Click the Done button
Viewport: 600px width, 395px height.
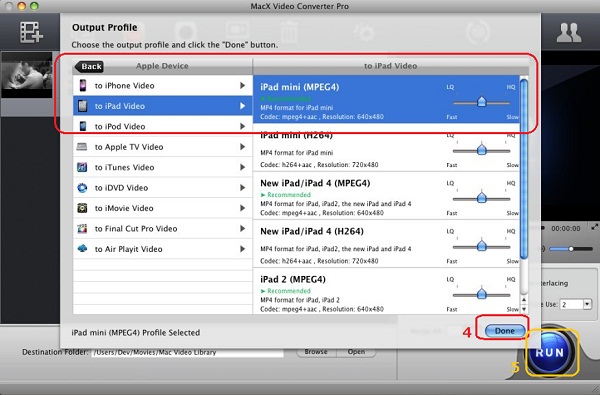(505, 331)
